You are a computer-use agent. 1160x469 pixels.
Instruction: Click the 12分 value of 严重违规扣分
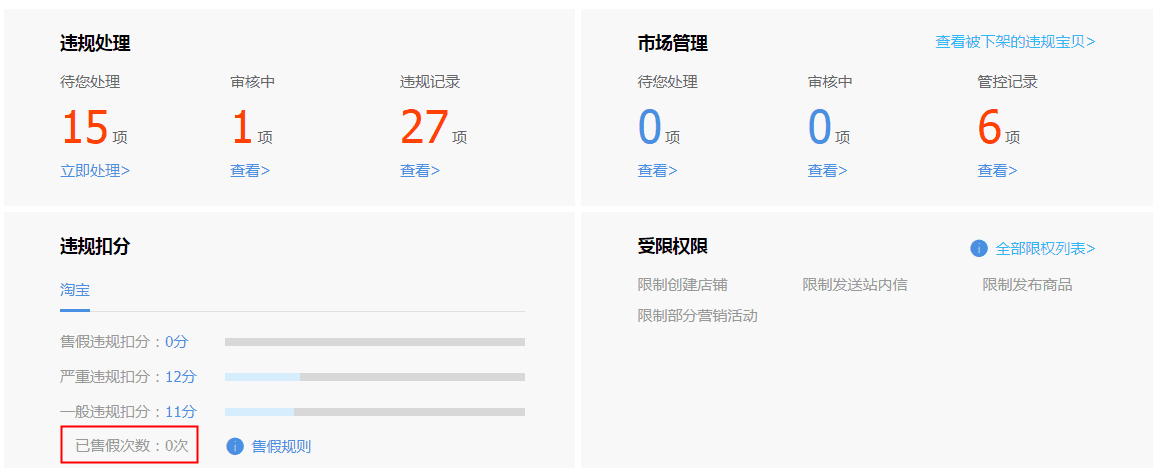pyautogui.click(x=181, y=377)
